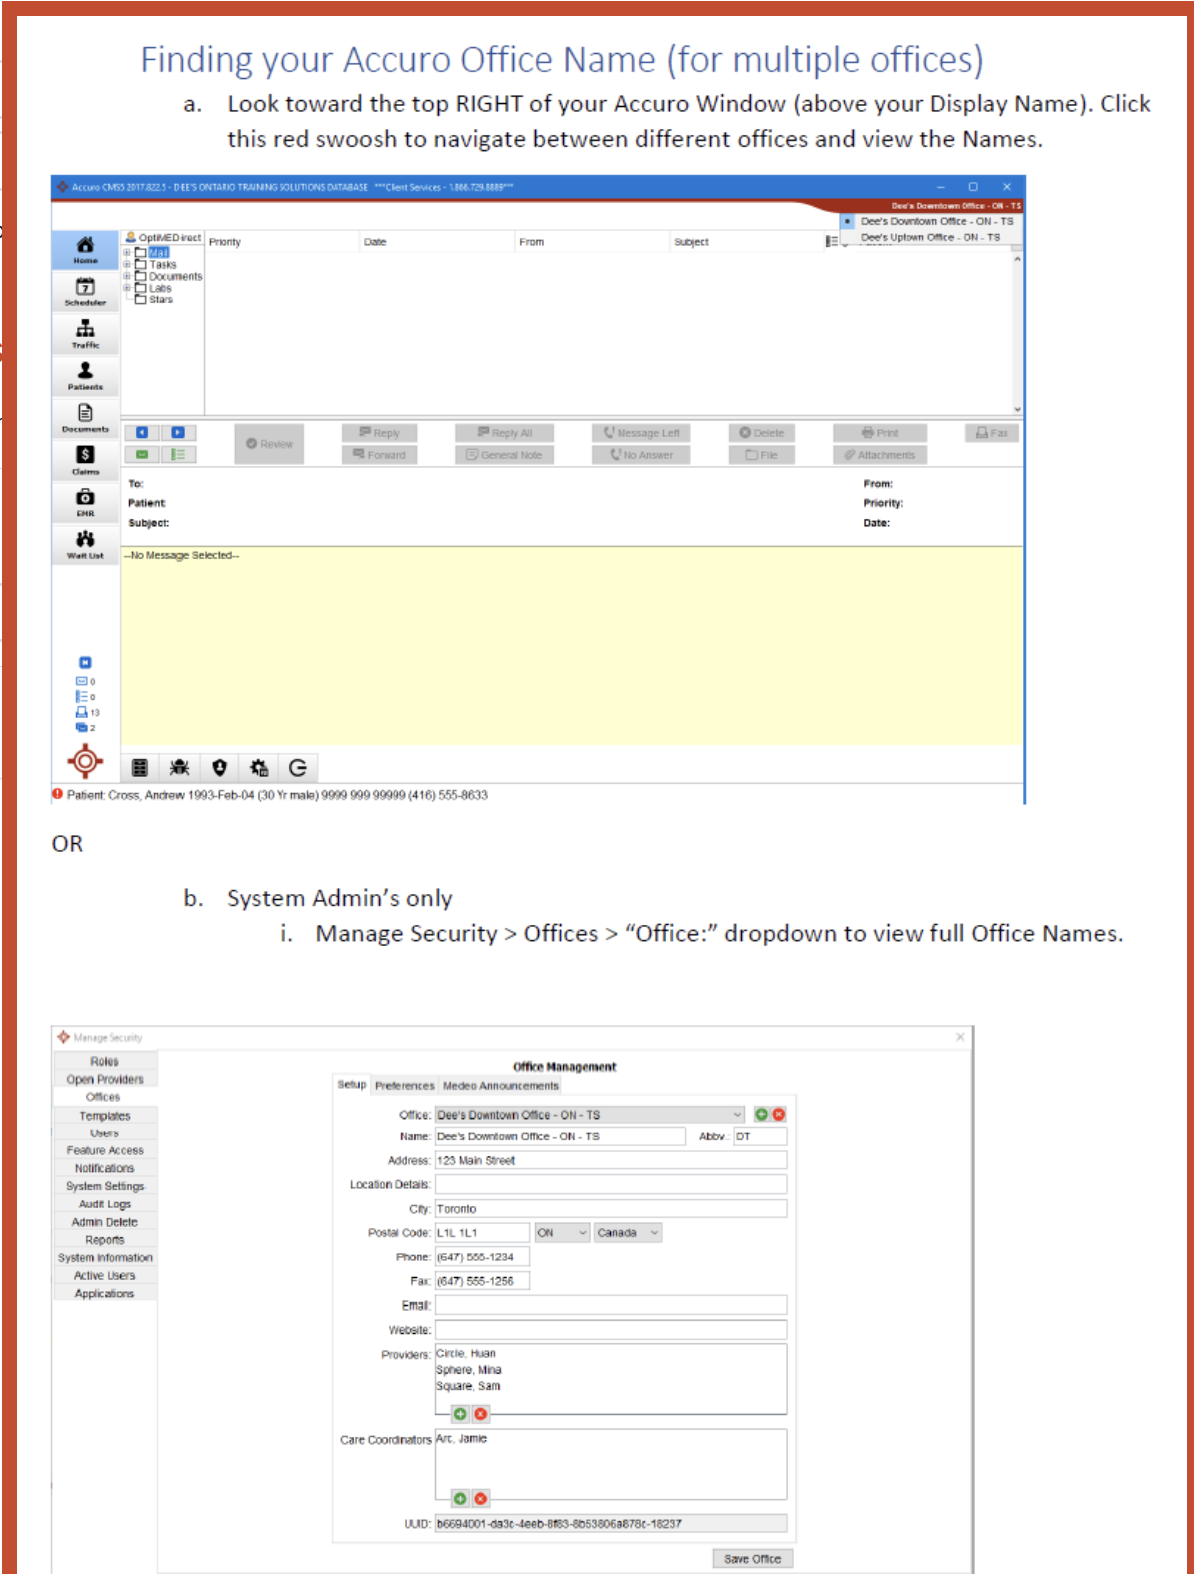Open the Home section in Accuro sidebar
The image size is (1194, 1574).
[86, 250]
